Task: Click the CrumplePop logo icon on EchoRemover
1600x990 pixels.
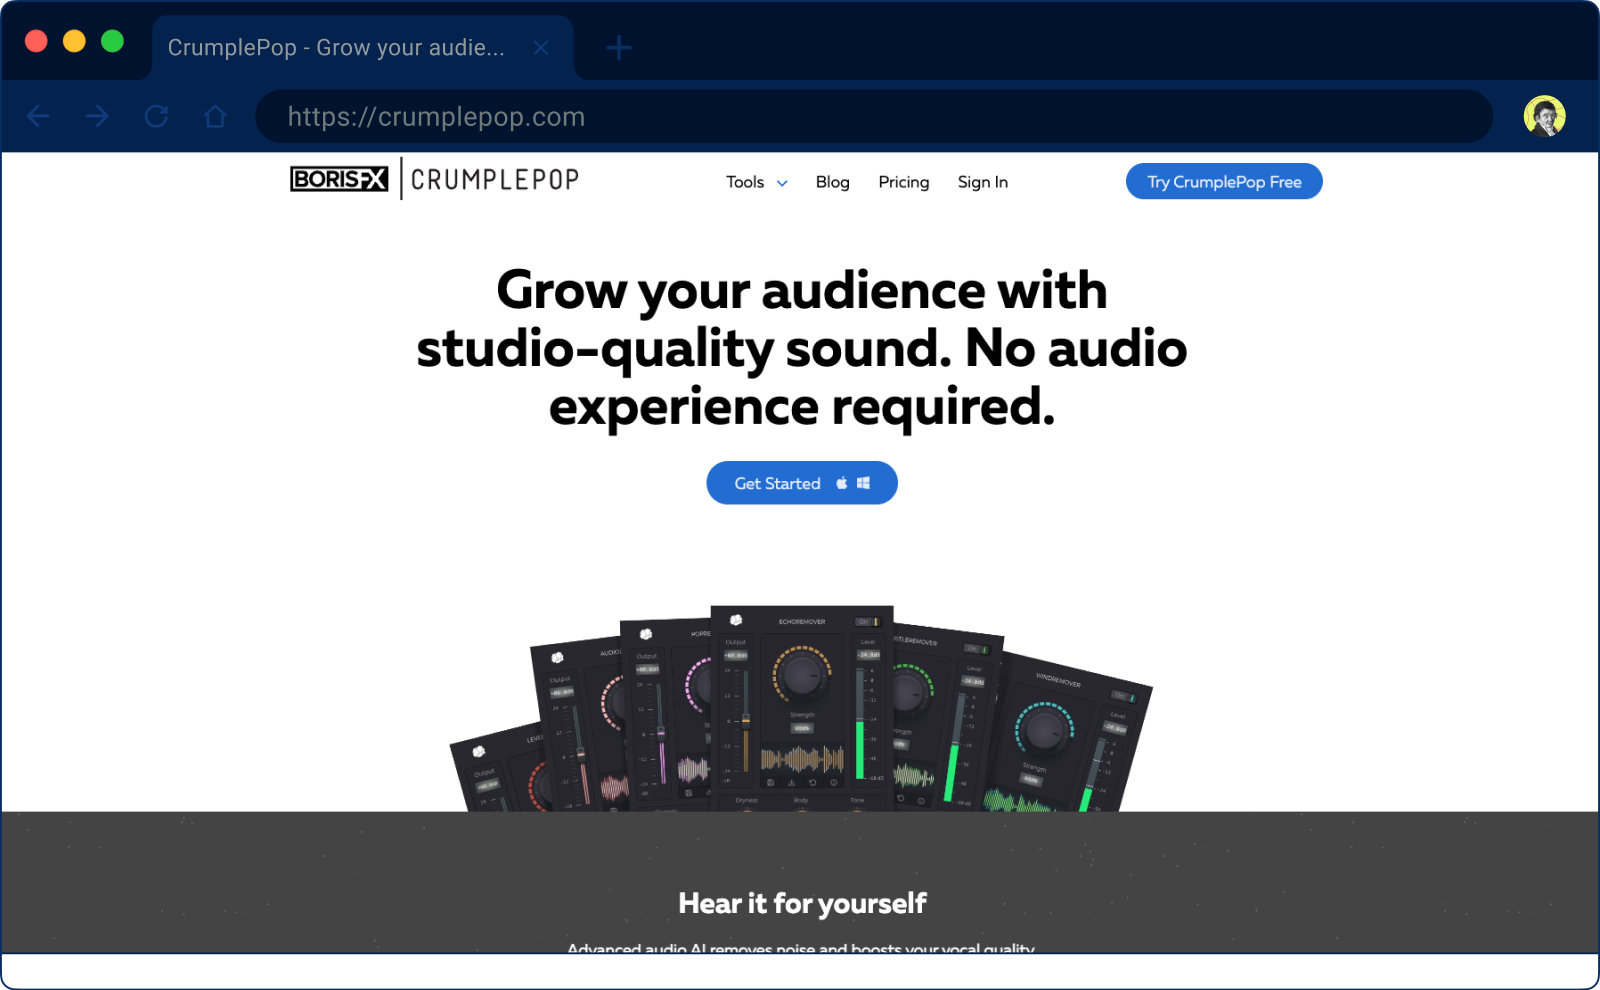Action: [x=736, y=620]
